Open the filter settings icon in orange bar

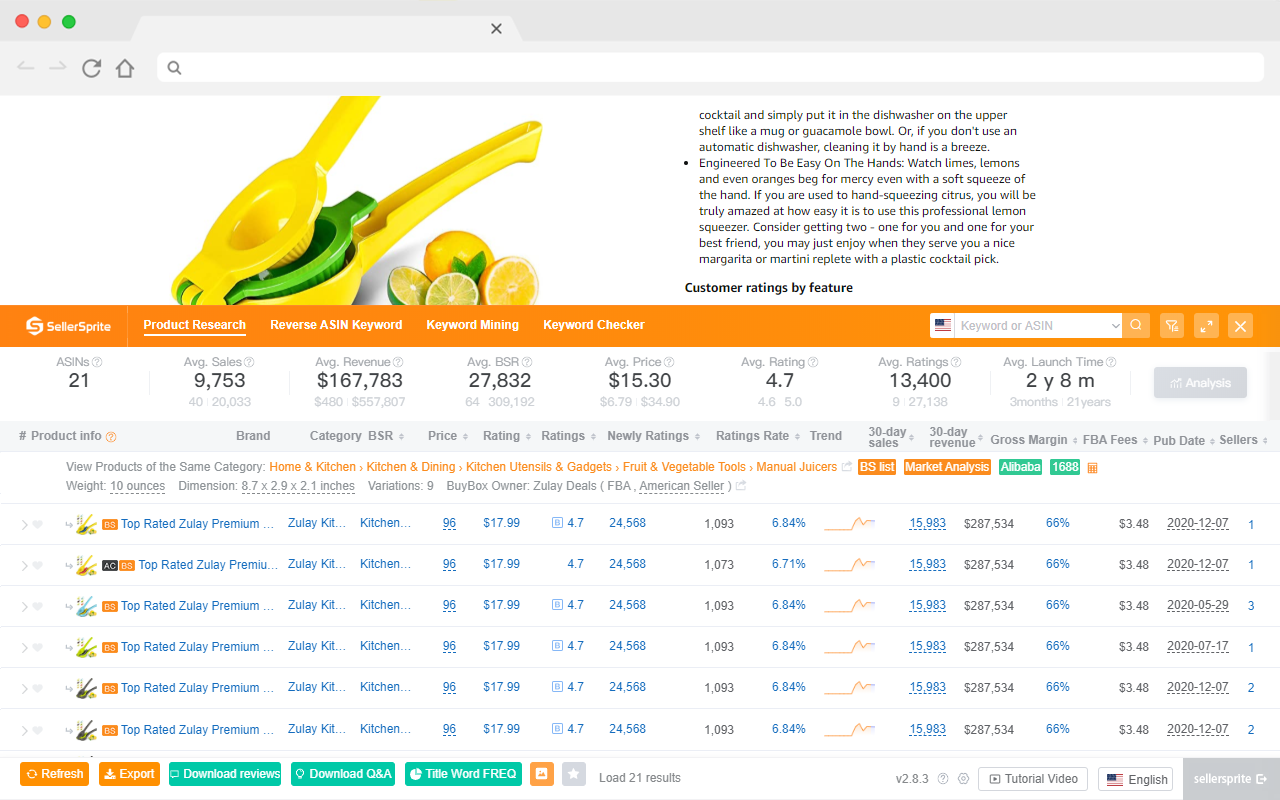tap(1172, 325)
